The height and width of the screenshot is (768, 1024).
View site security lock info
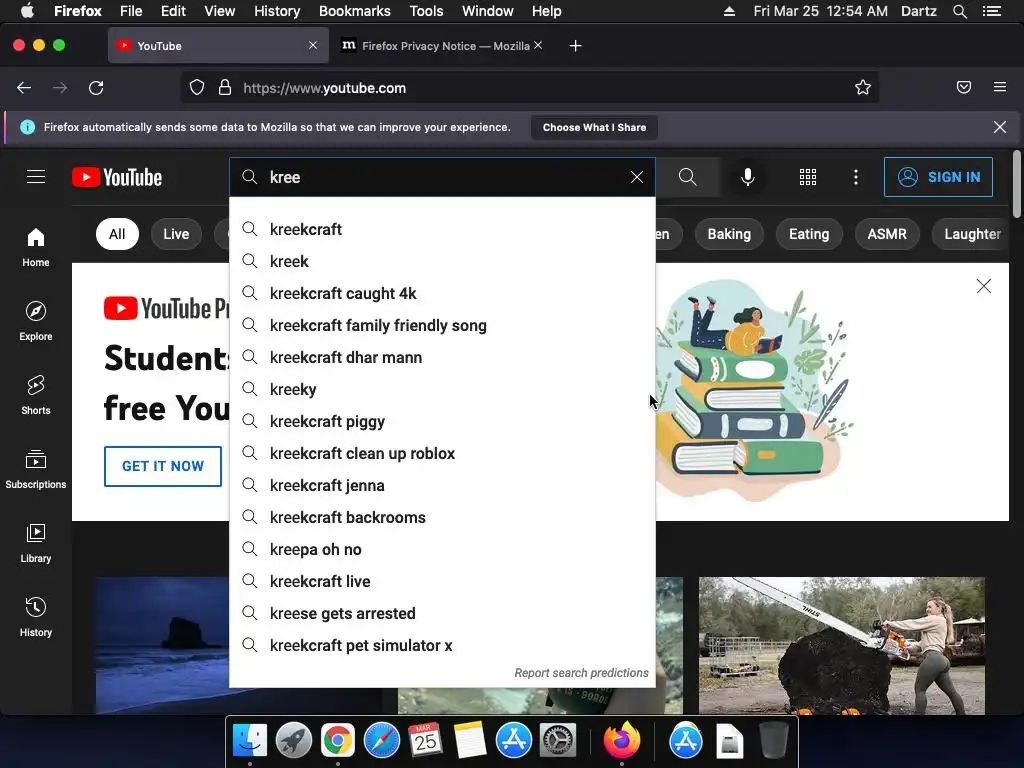pos(225,88)
